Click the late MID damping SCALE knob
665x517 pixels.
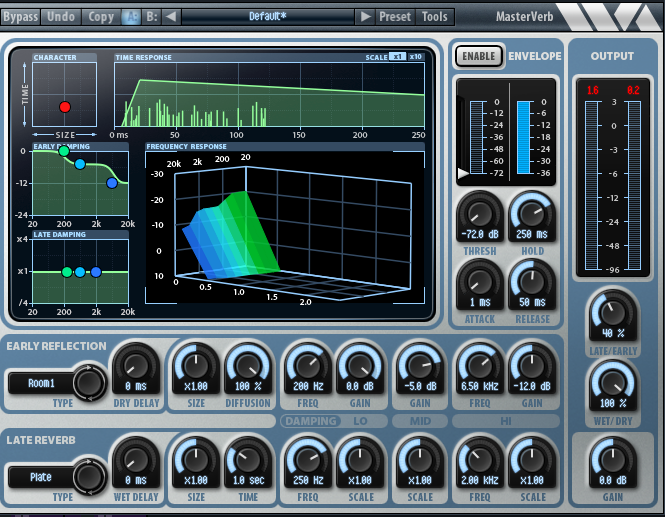point(420,459)
